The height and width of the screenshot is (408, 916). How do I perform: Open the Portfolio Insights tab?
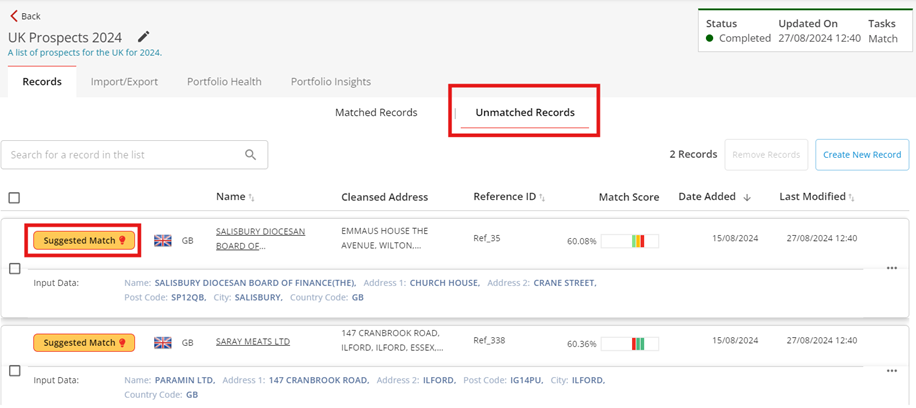click(331, 82)
